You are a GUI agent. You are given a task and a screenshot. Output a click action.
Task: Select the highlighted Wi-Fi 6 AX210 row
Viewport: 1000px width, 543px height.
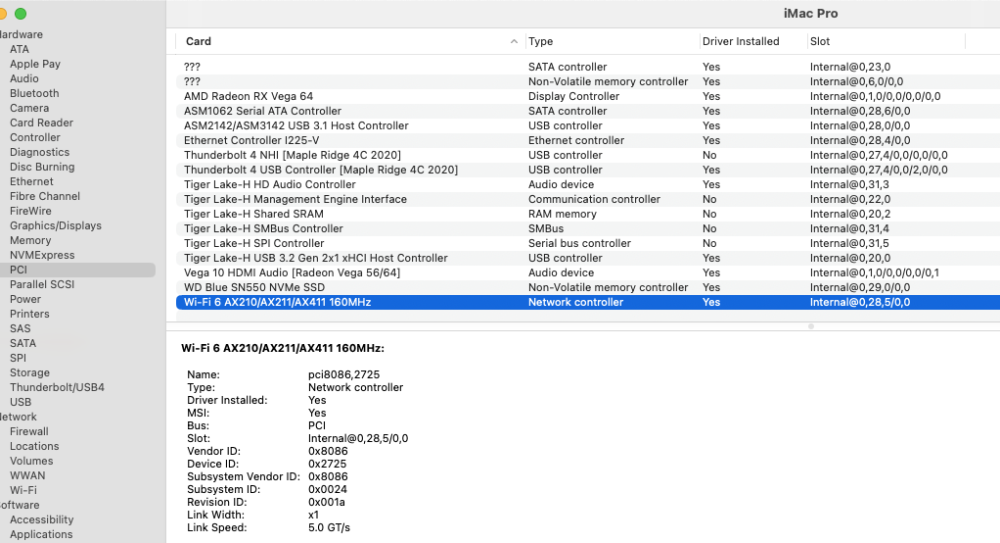588,302
